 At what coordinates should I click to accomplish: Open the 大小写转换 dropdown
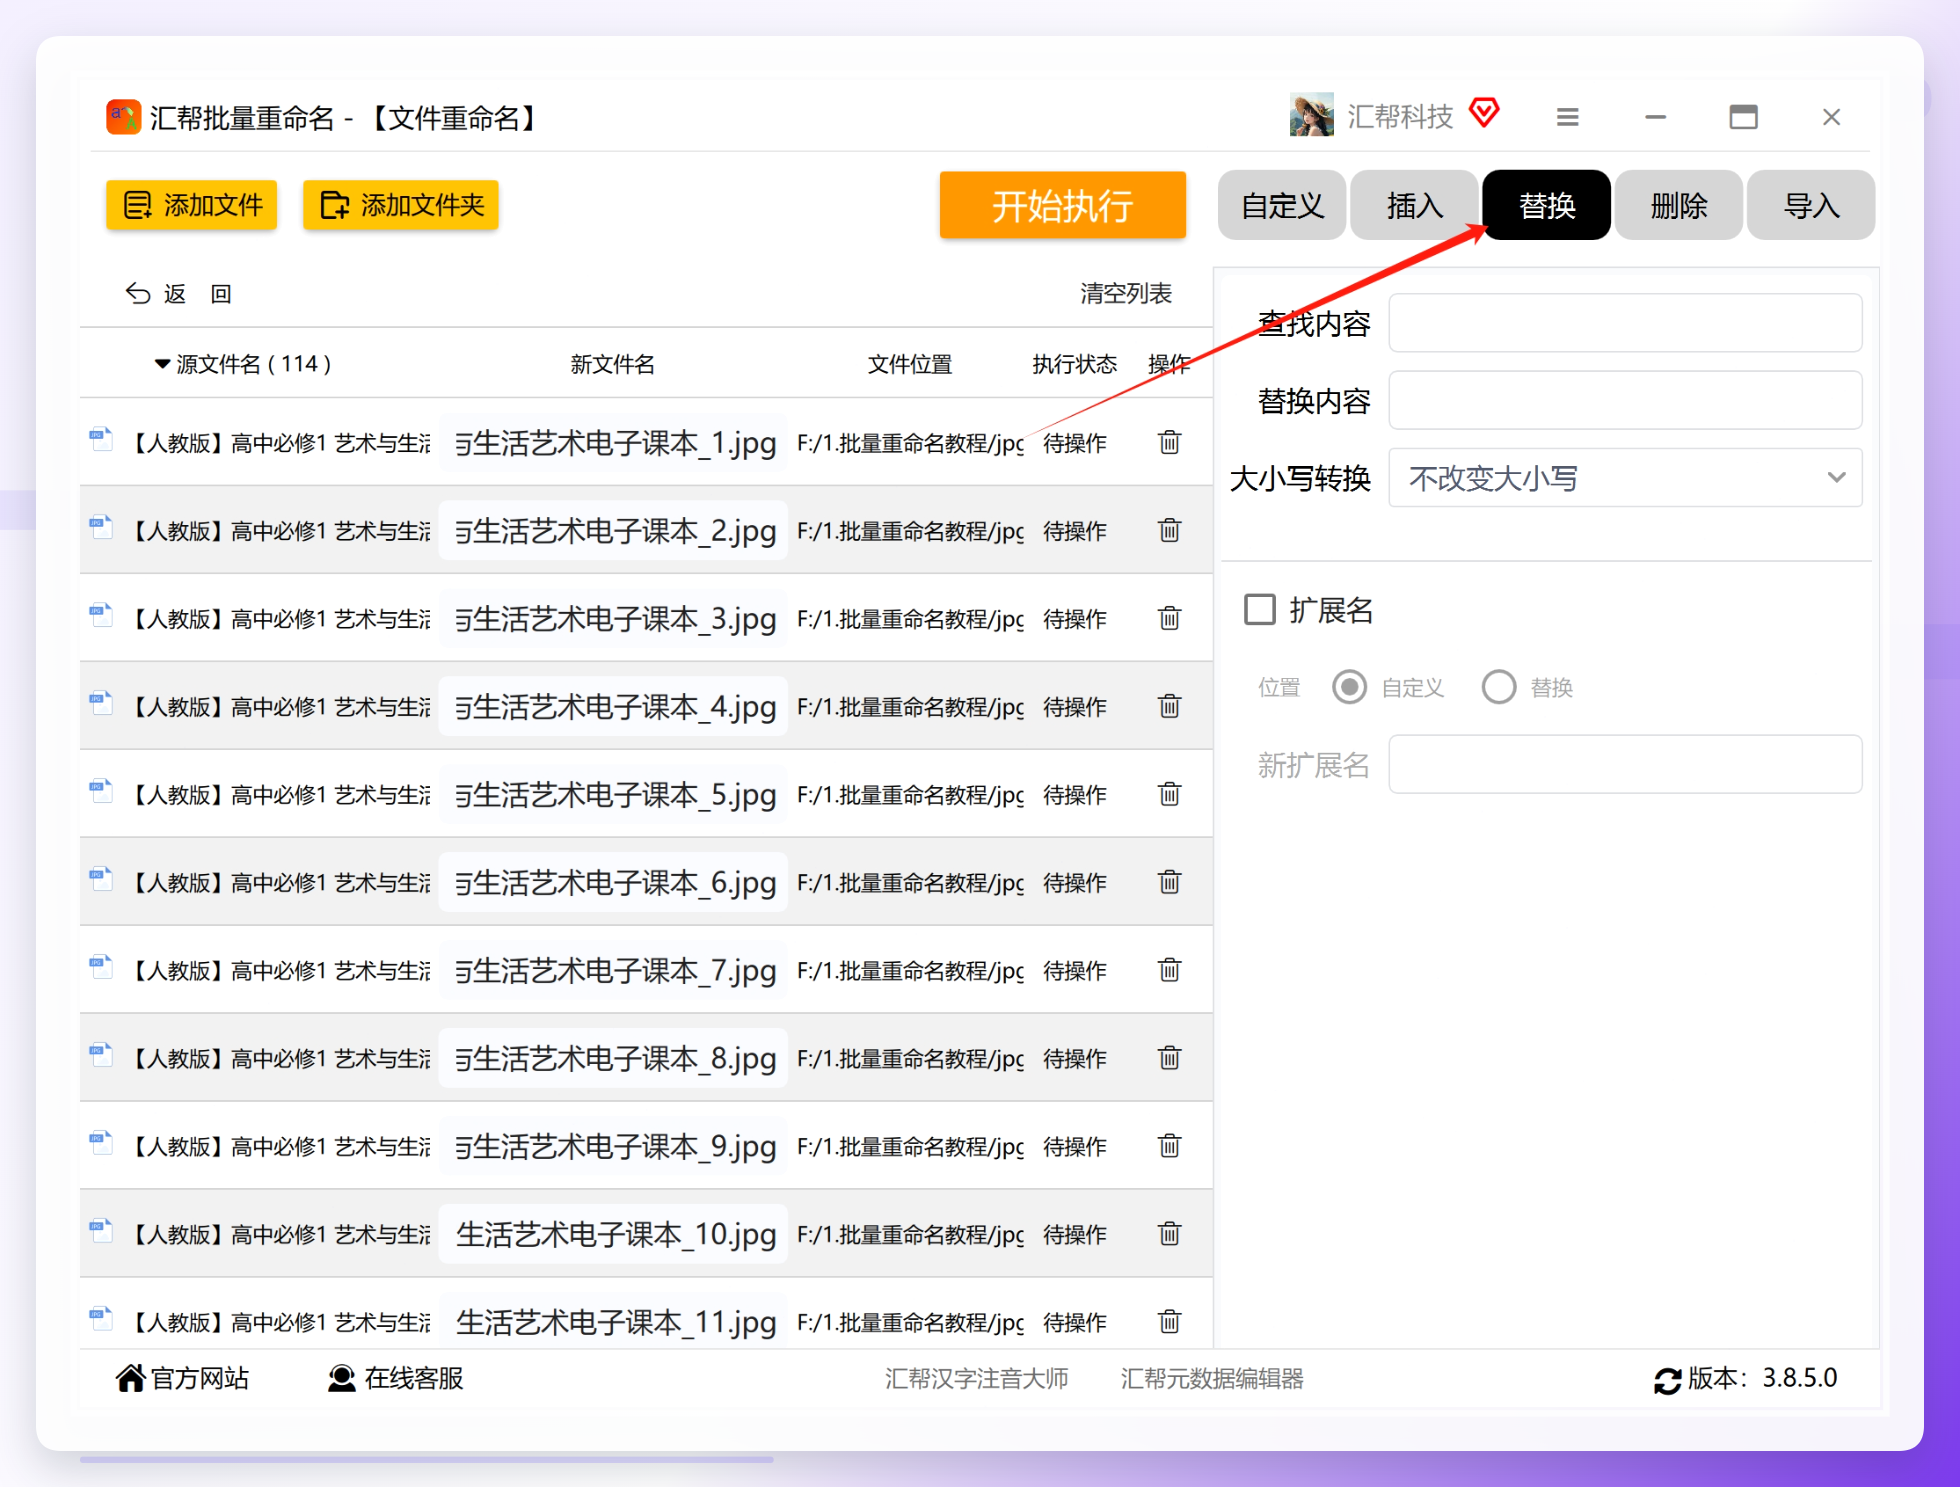coord(1625,478)
